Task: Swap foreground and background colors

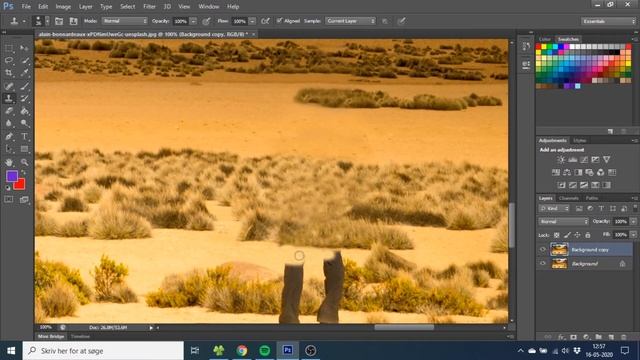Action: coord(23,173)
